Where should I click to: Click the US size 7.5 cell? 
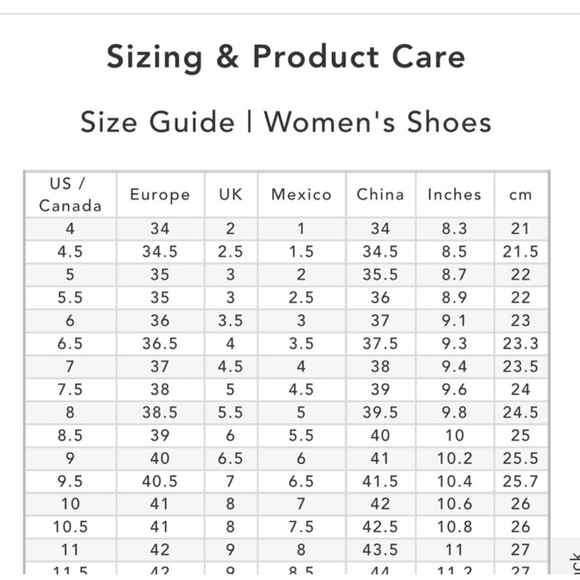(70, 390)
